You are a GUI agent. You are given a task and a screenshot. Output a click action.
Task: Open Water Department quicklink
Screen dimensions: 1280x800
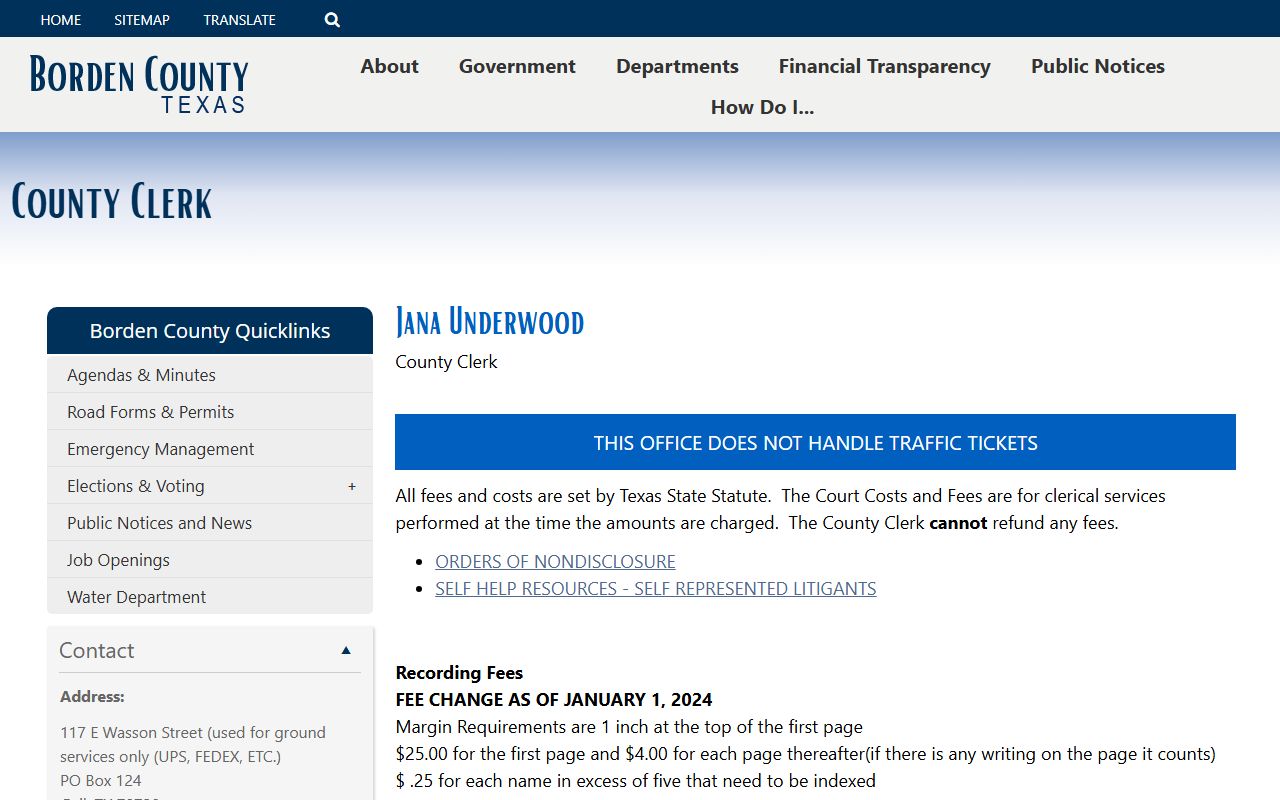click(210, 597)
